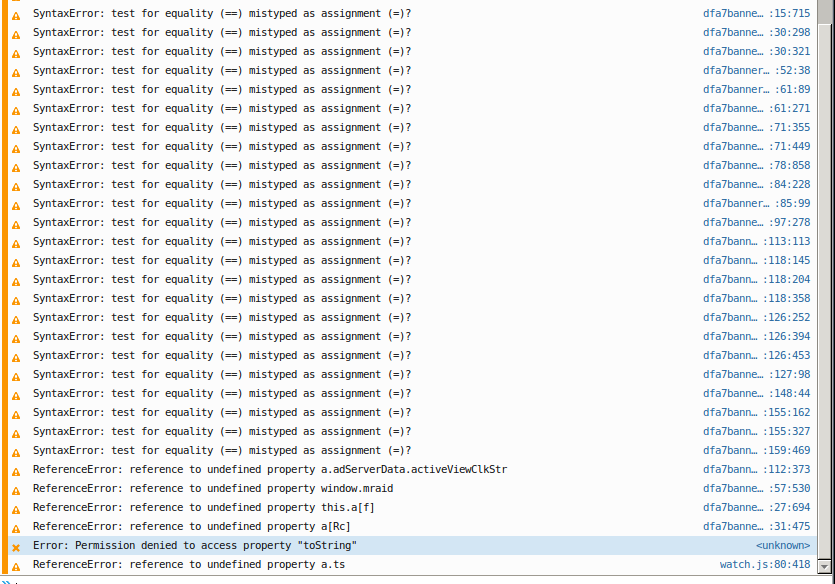Open source link dfa7bann :159:469
The image size is (835, 584).
[x=756, y=450]
